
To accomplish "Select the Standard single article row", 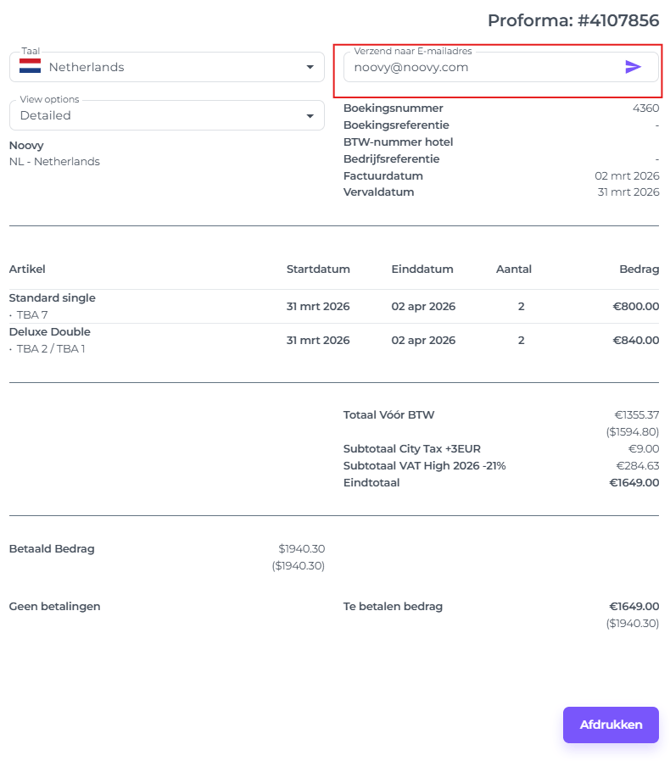I will pos(52,298).
